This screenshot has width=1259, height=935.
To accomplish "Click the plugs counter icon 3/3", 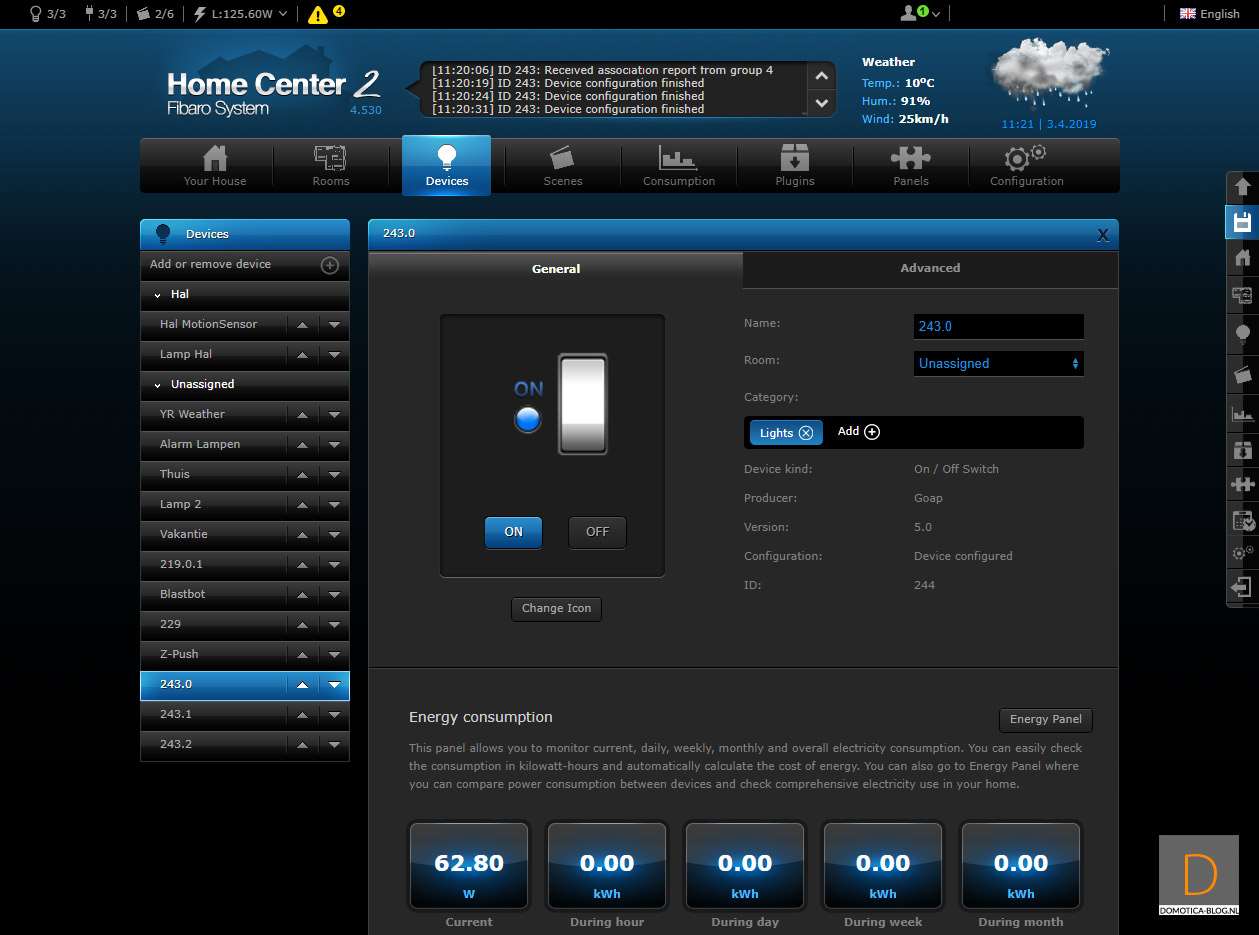I will [88, 13].
